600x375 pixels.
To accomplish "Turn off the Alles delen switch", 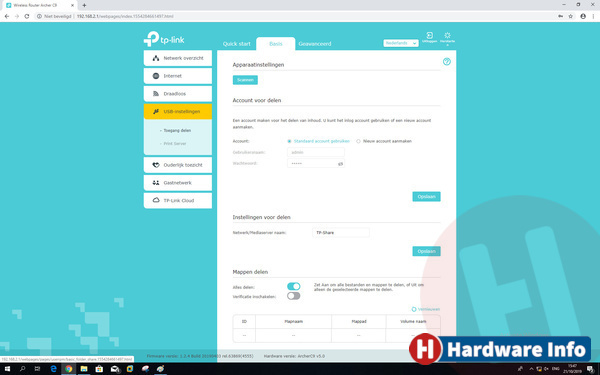I will pos(293,286).
